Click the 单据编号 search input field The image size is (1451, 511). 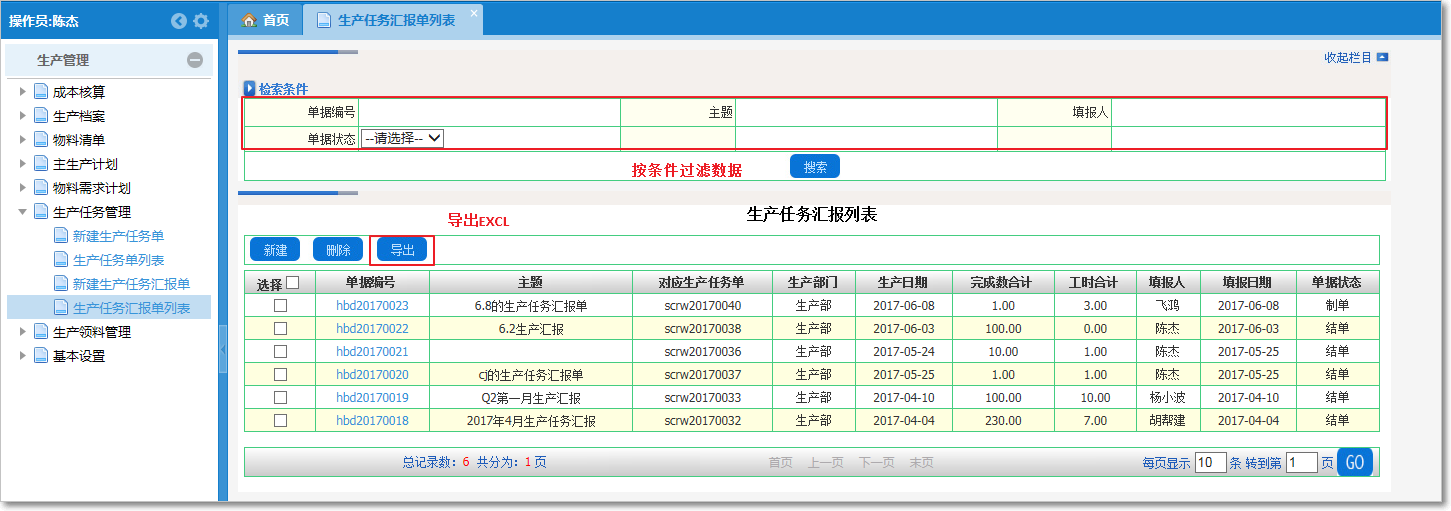pos(489,112)
